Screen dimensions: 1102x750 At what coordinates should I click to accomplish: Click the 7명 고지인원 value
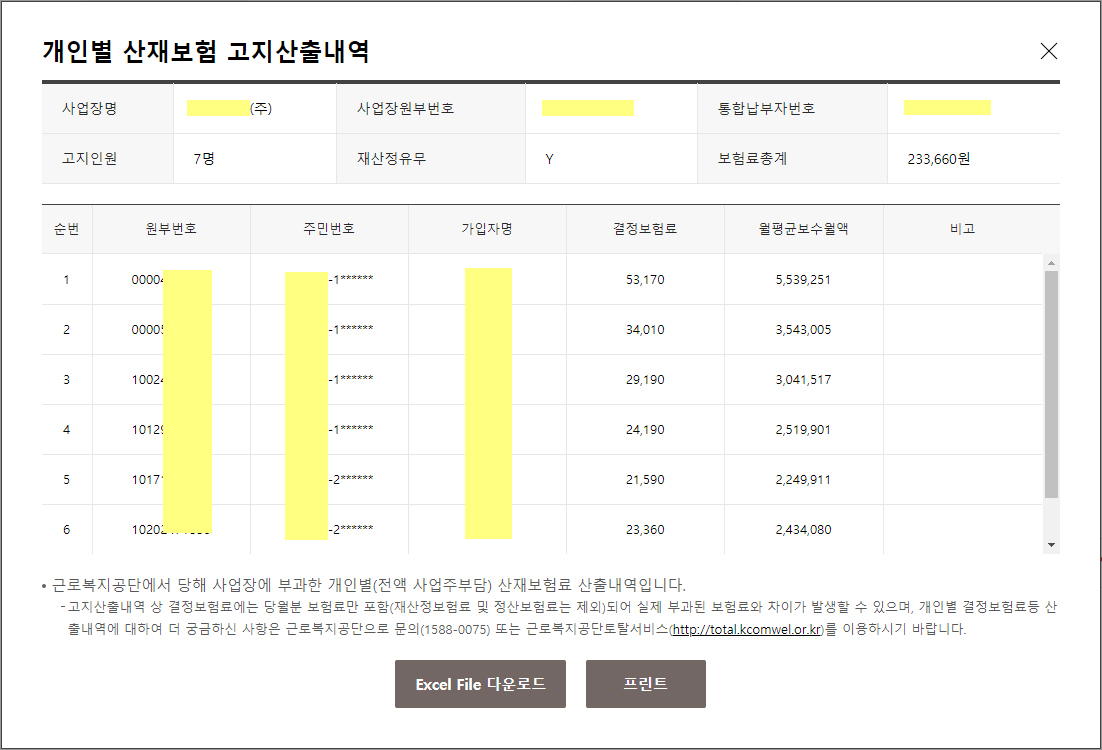point(204,158)
